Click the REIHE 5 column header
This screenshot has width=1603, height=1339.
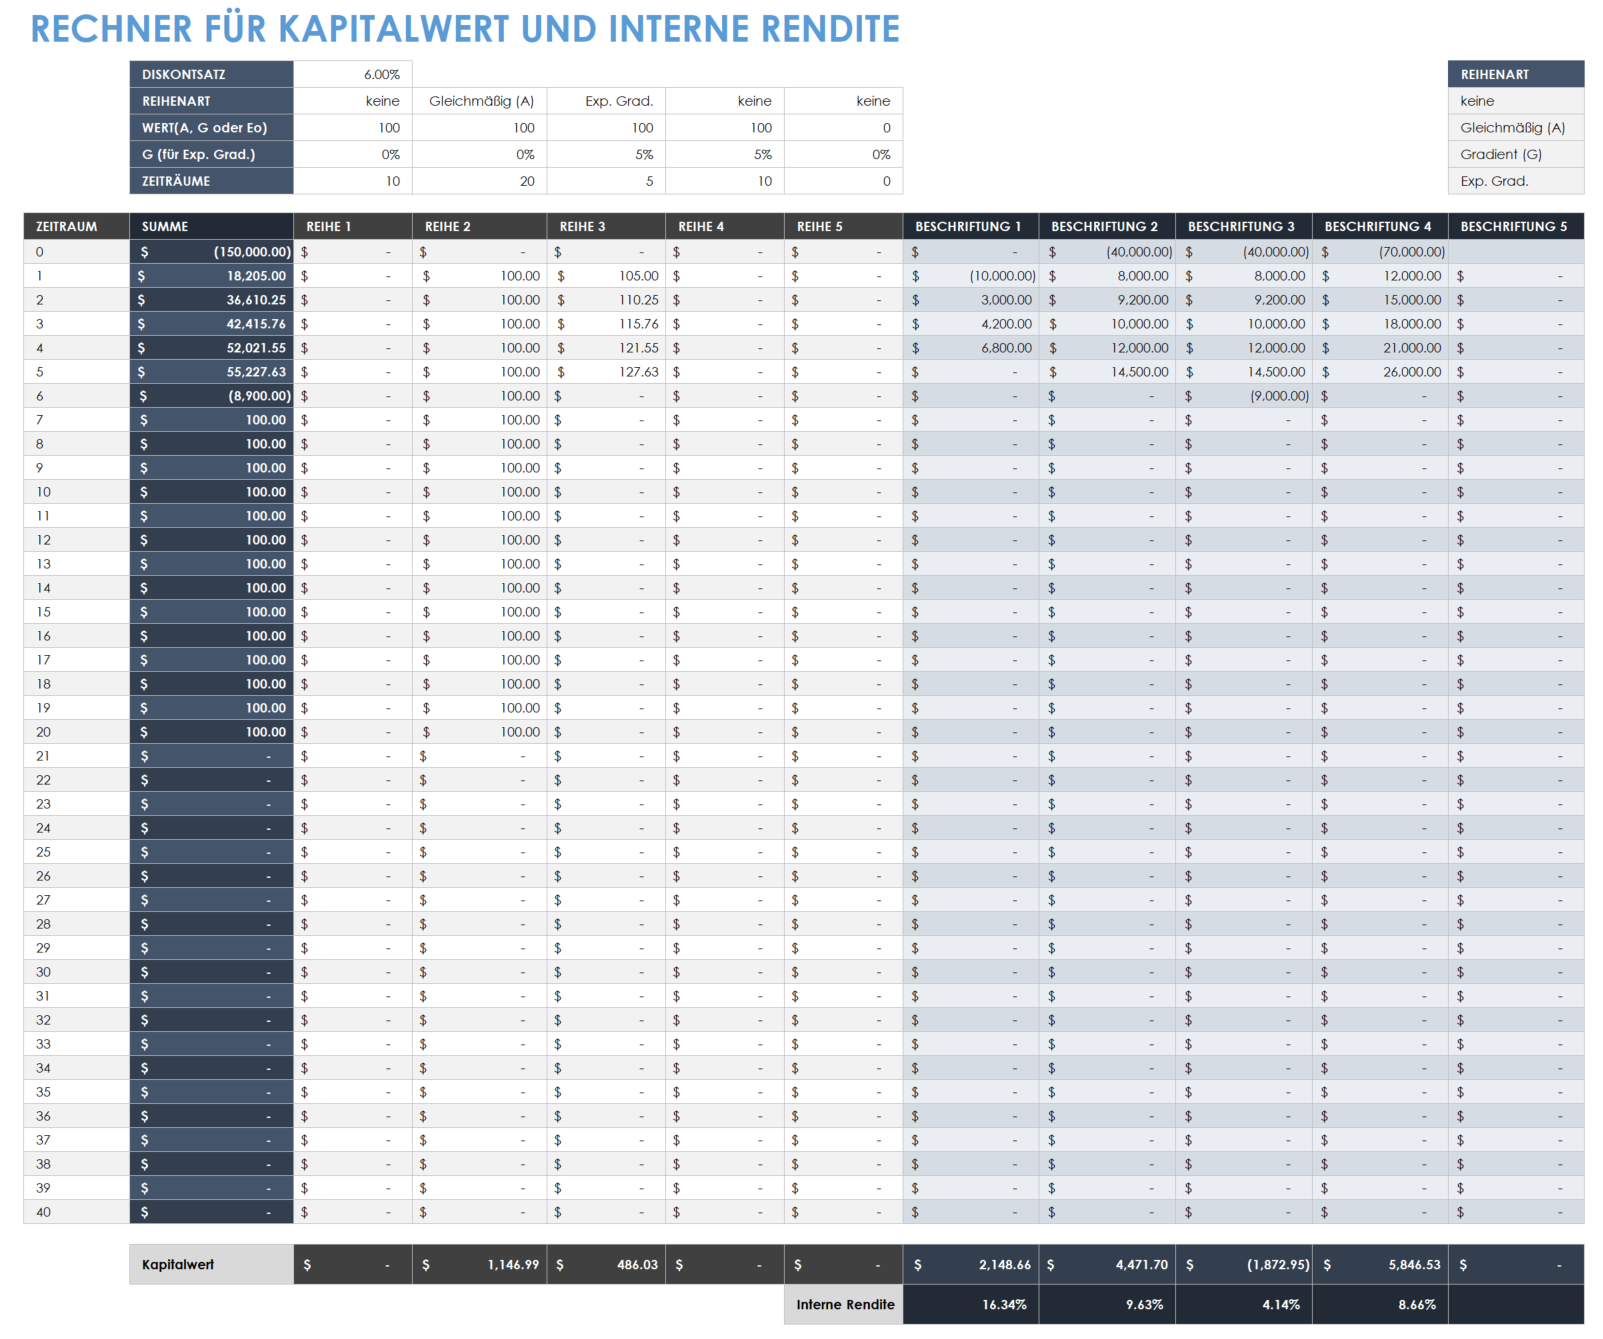click(x=844, y=226)
